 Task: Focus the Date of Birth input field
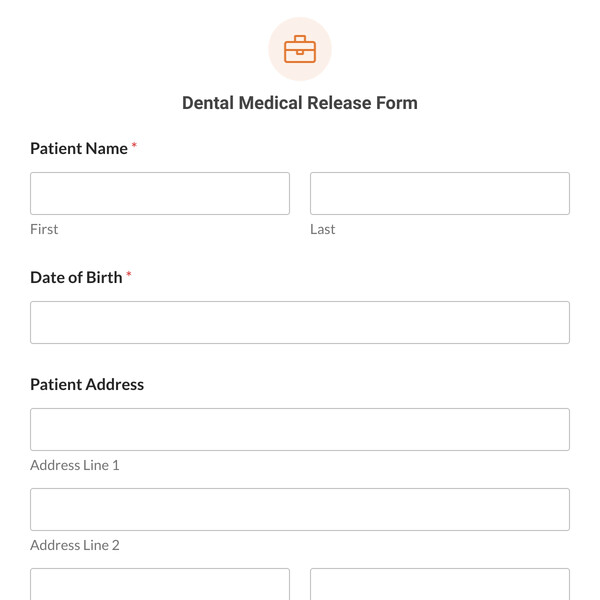(x=300, y=322)
